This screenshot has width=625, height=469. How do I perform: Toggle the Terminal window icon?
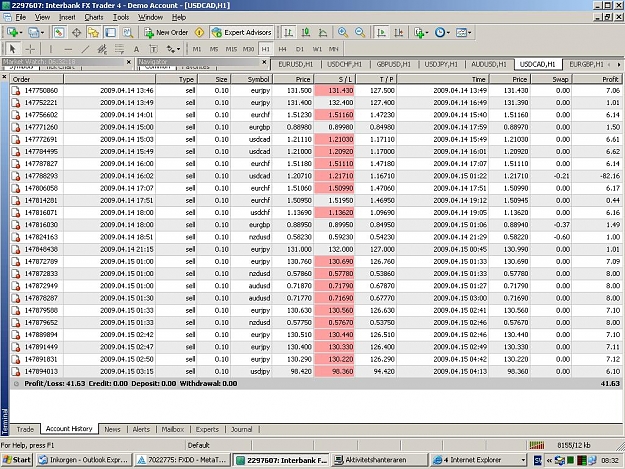click(x=110, y=33)
